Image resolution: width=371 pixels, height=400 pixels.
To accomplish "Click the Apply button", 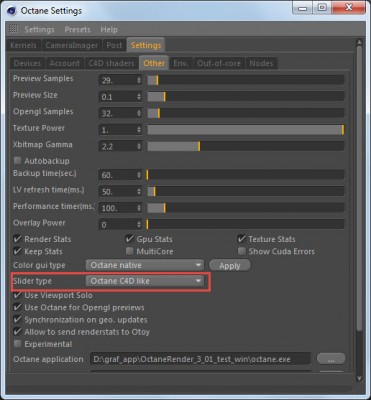I will pyautogui.click(x=230, y=266).
